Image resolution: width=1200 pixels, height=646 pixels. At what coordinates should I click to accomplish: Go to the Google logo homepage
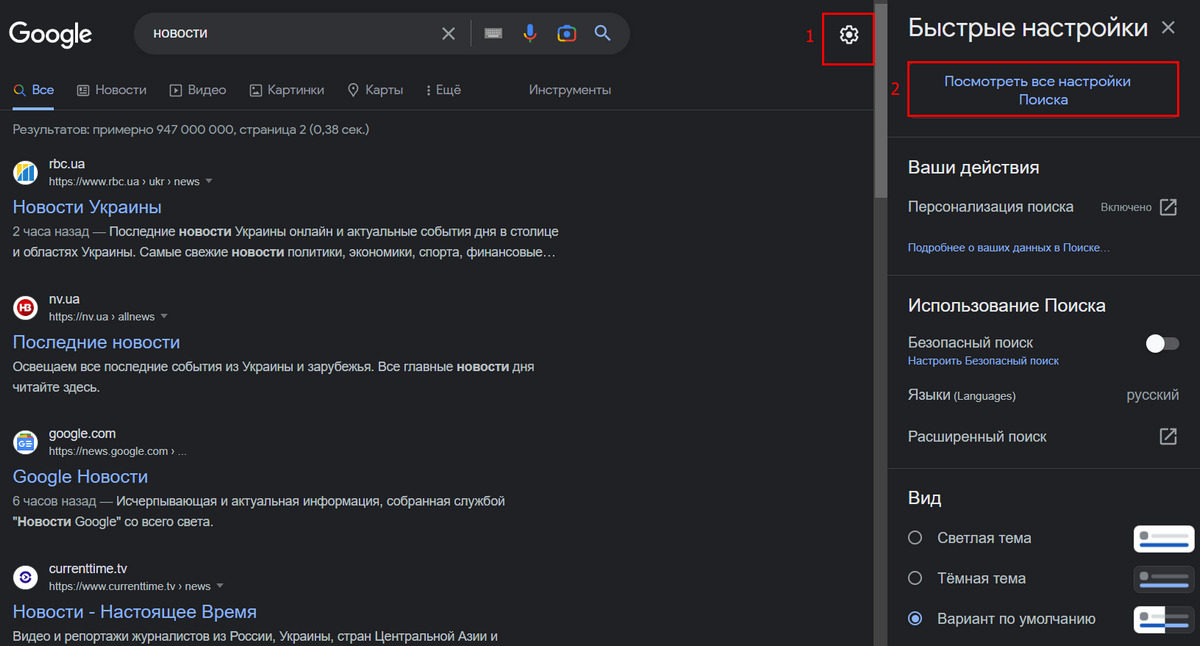click(51, 35)
